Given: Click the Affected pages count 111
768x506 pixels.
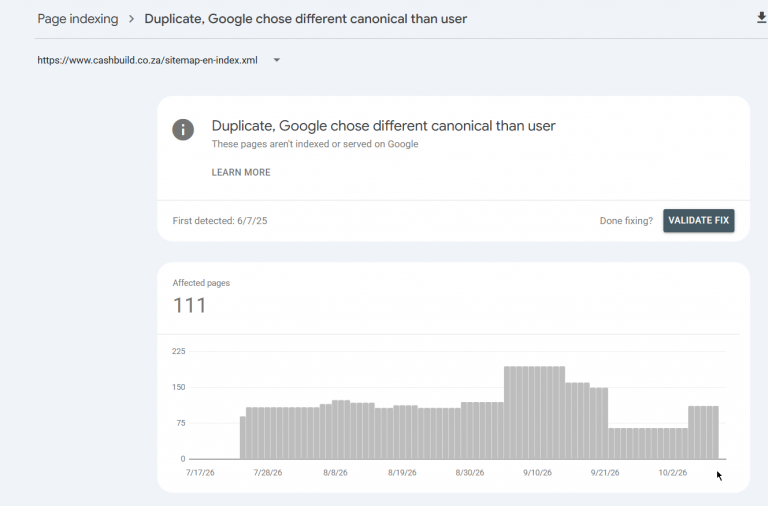Looking at the screenshot, I should [190, 305].
